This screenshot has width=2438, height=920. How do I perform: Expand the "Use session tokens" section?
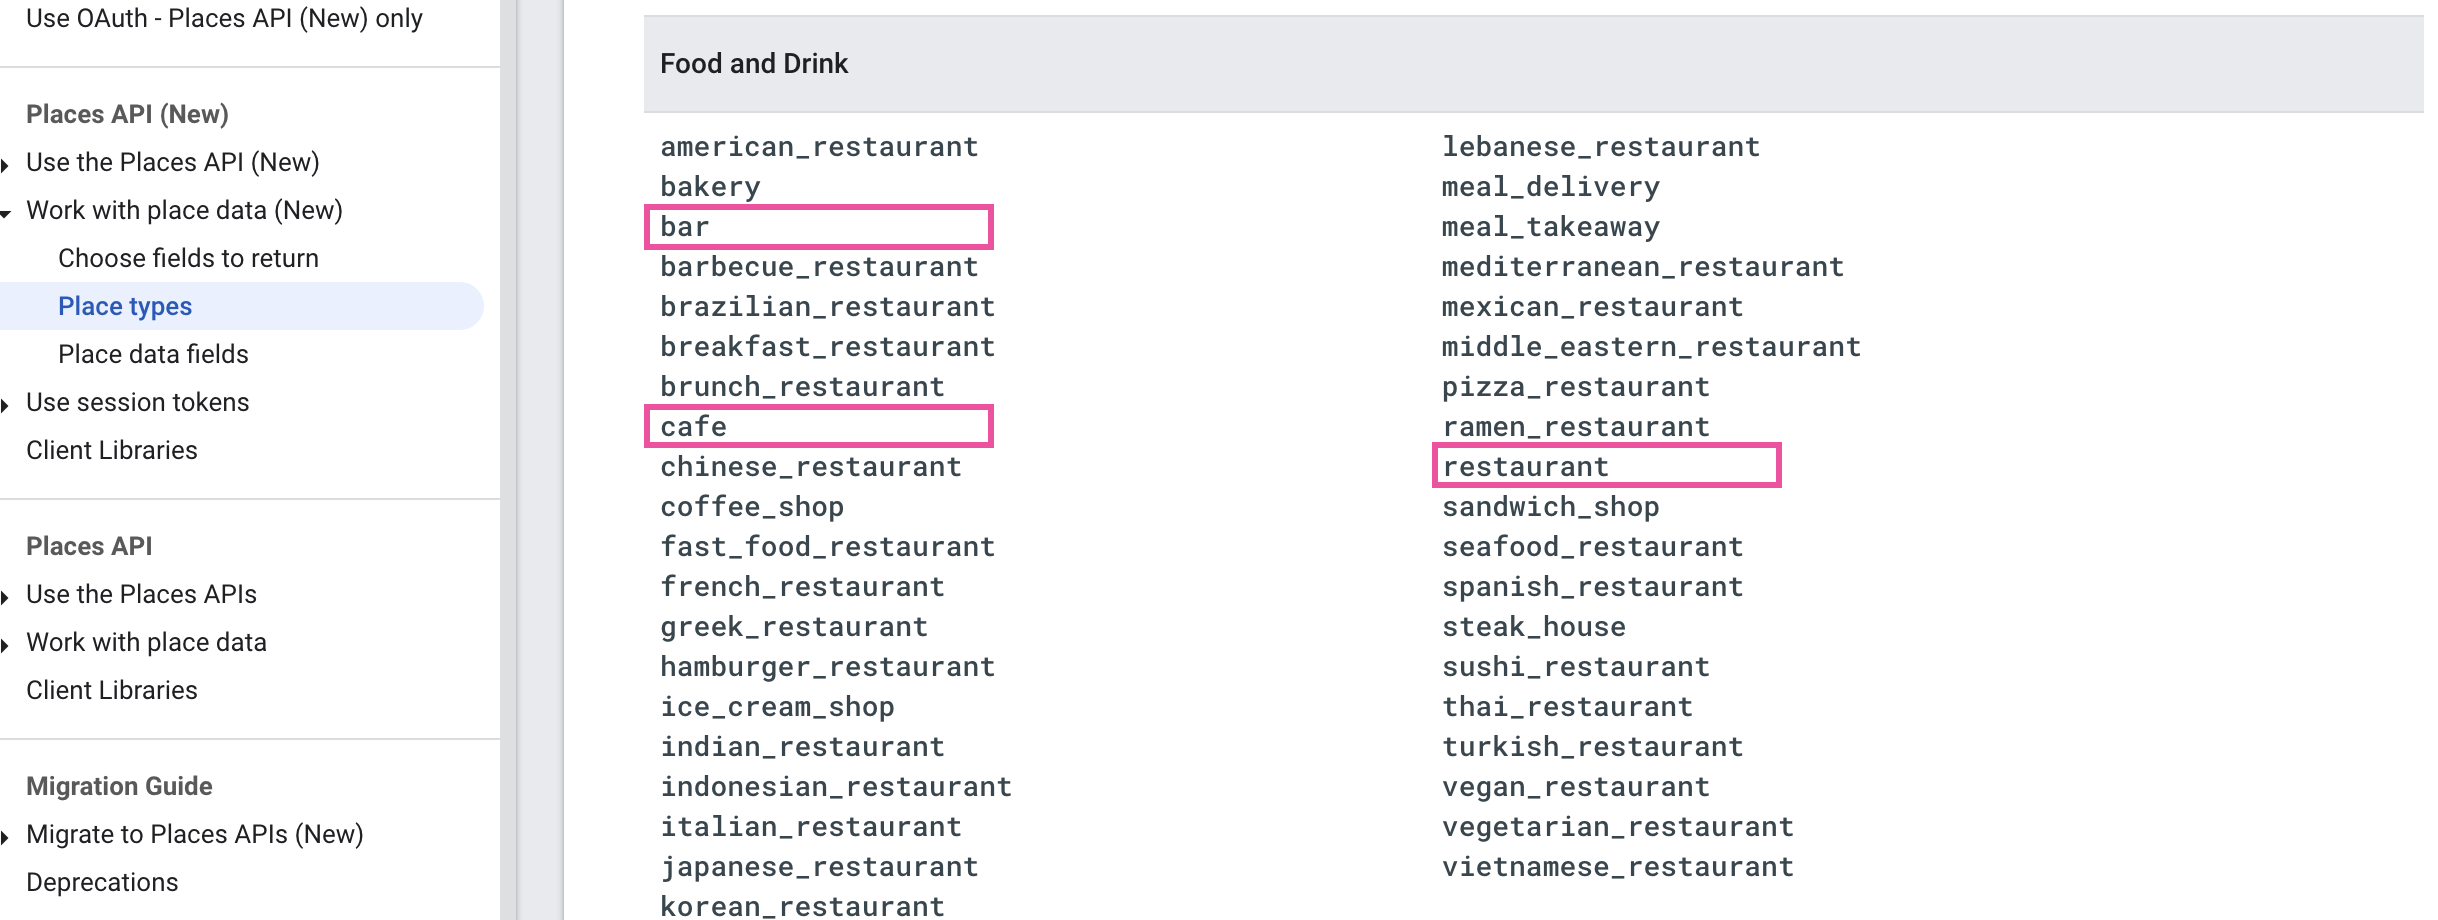(138, 402)
